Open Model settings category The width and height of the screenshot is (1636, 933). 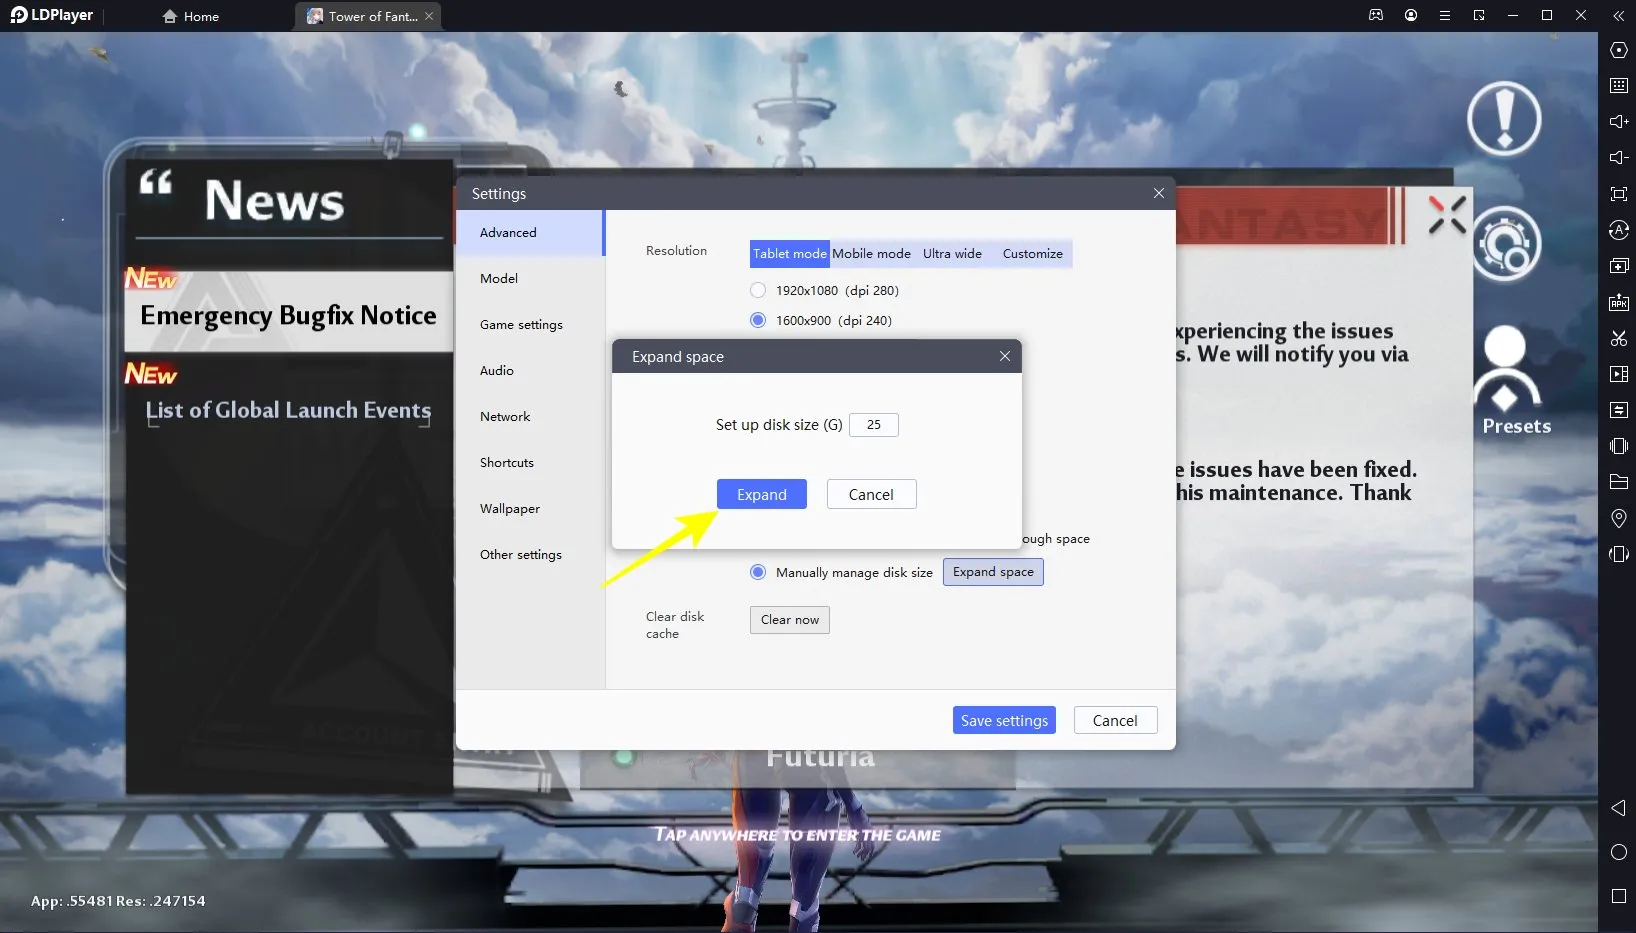coord(529,279)
